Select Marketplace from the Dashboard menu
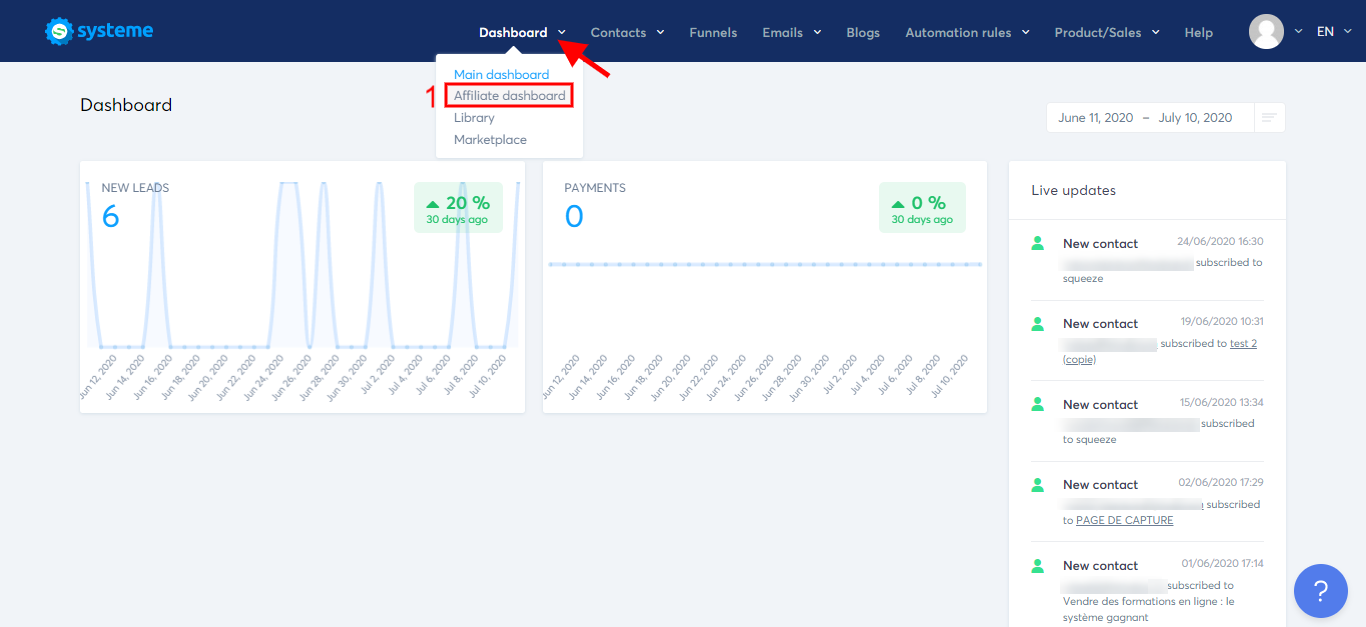The height and width of the screenshot is (627, 1366). pos(489,139)
